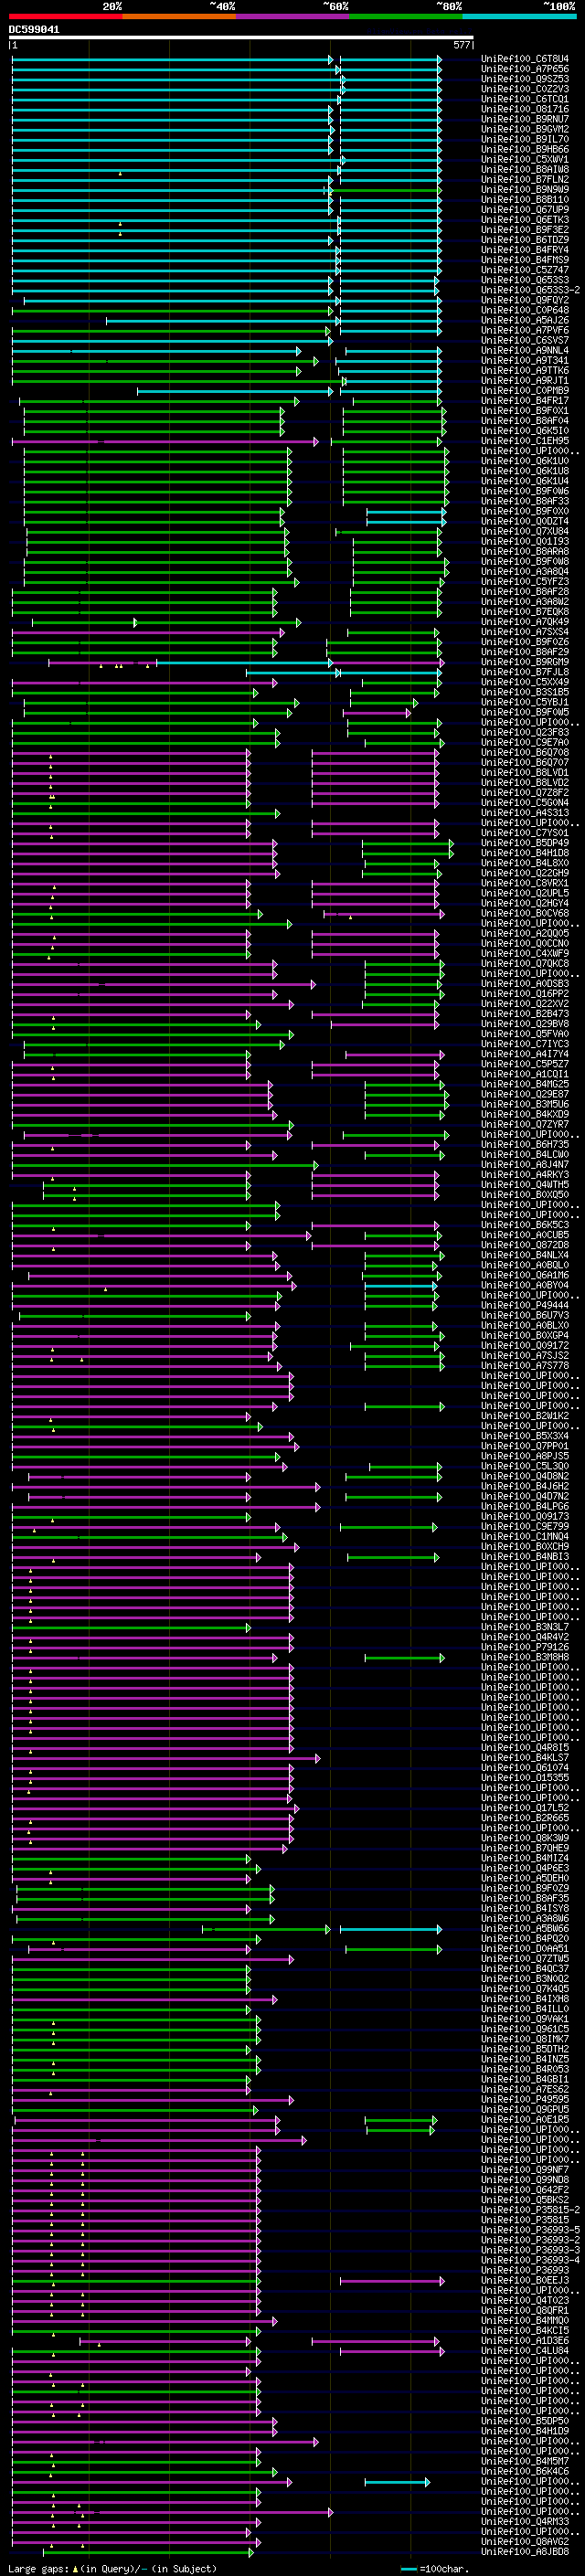Click hit label UniRef100_B5DP49

(x=524, y=843)
